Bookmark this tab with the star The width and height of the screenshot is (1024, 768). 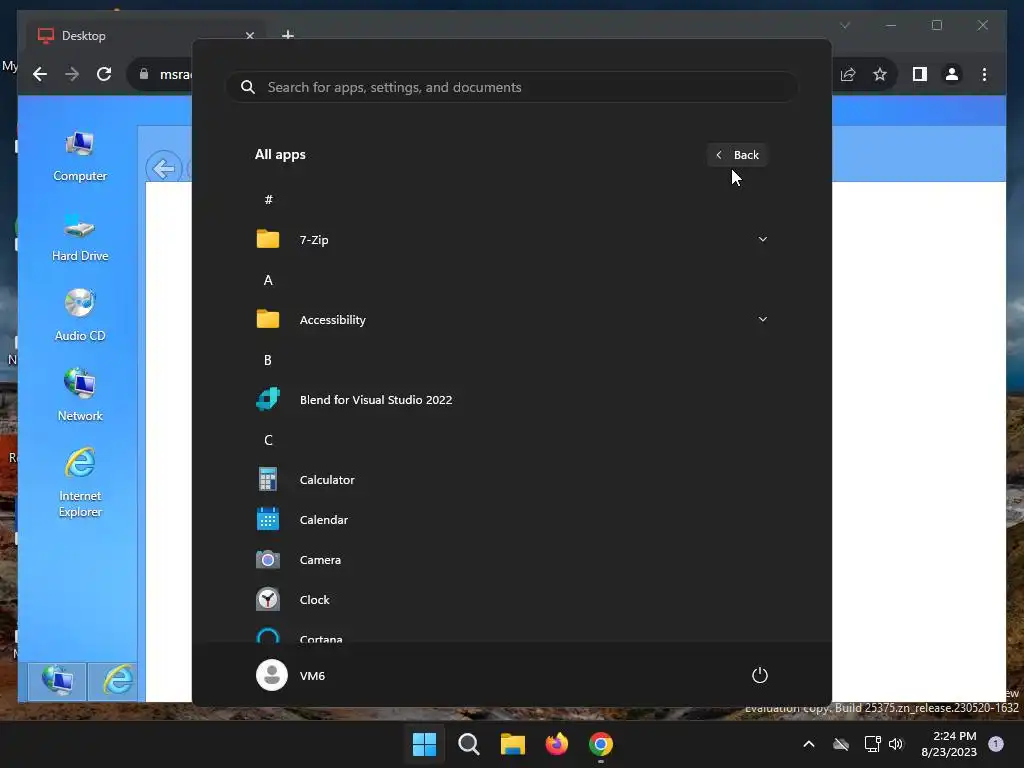880,74
